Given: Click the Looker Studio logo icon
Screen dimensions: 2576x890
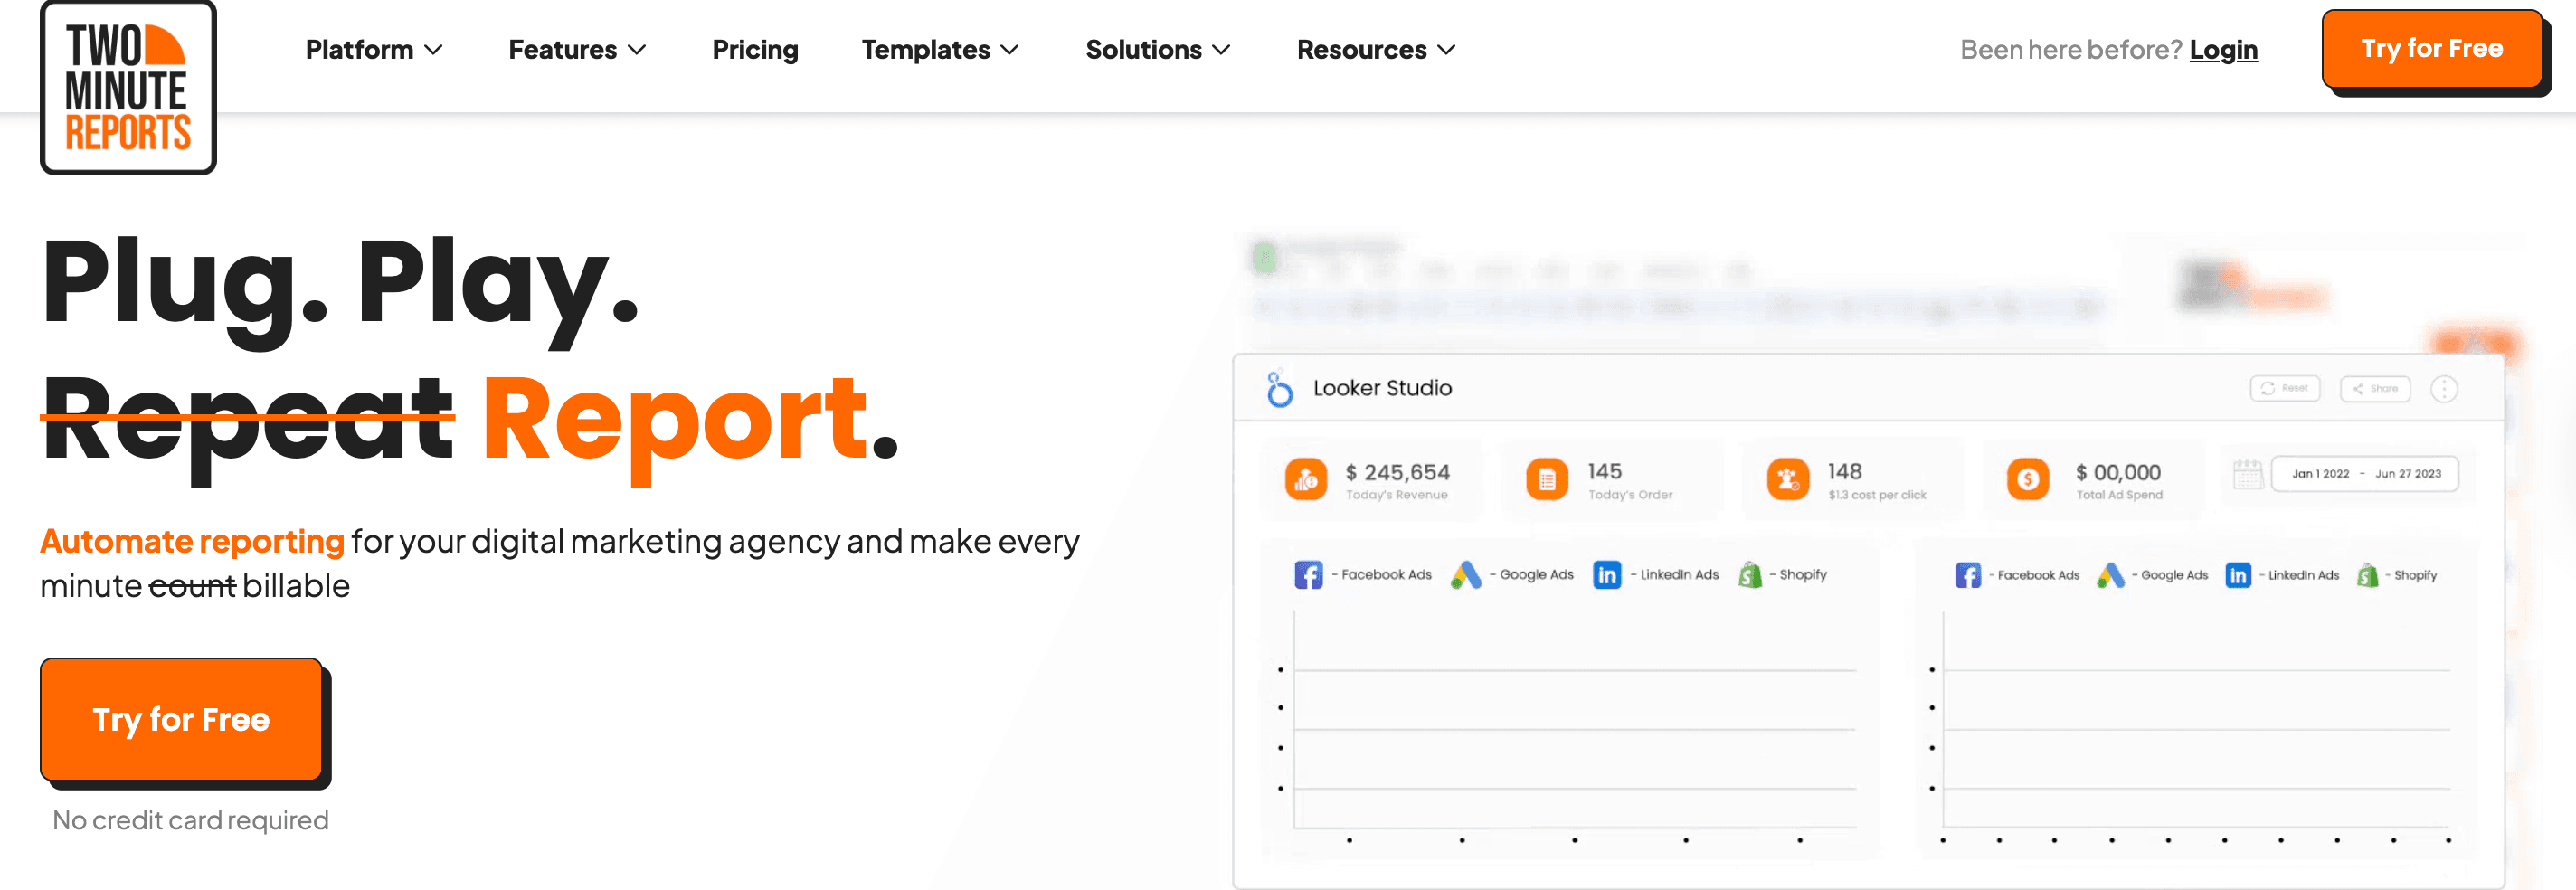Looking at the screenshot, I should [1279, 389].
